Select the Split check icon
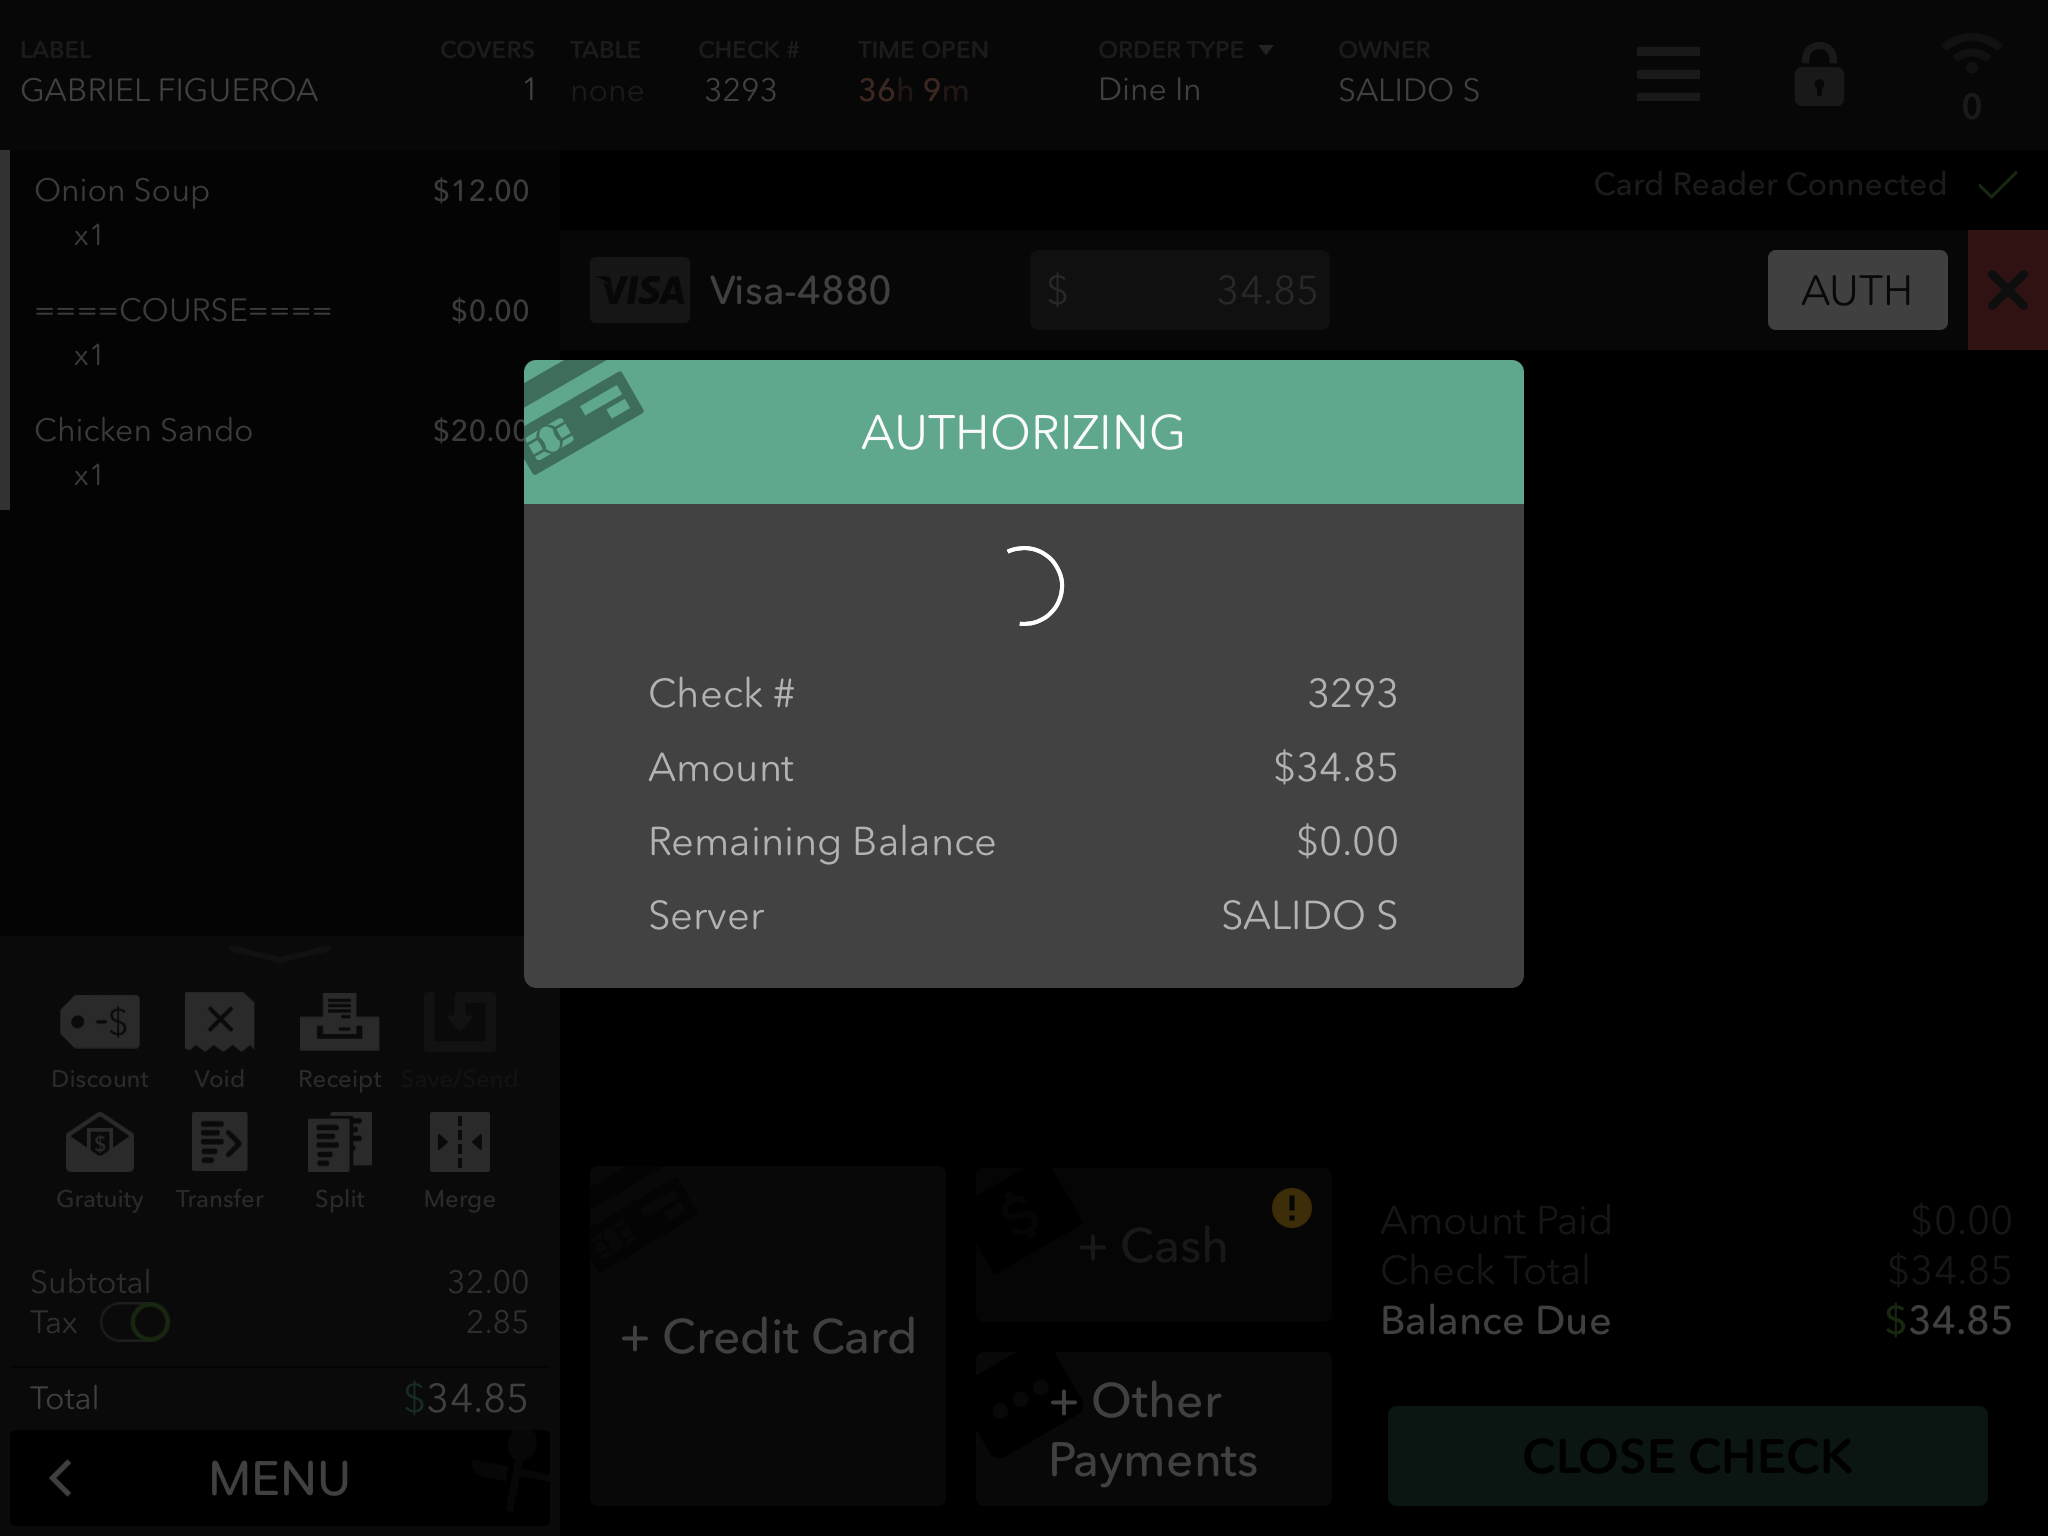 pos(340,1142)
